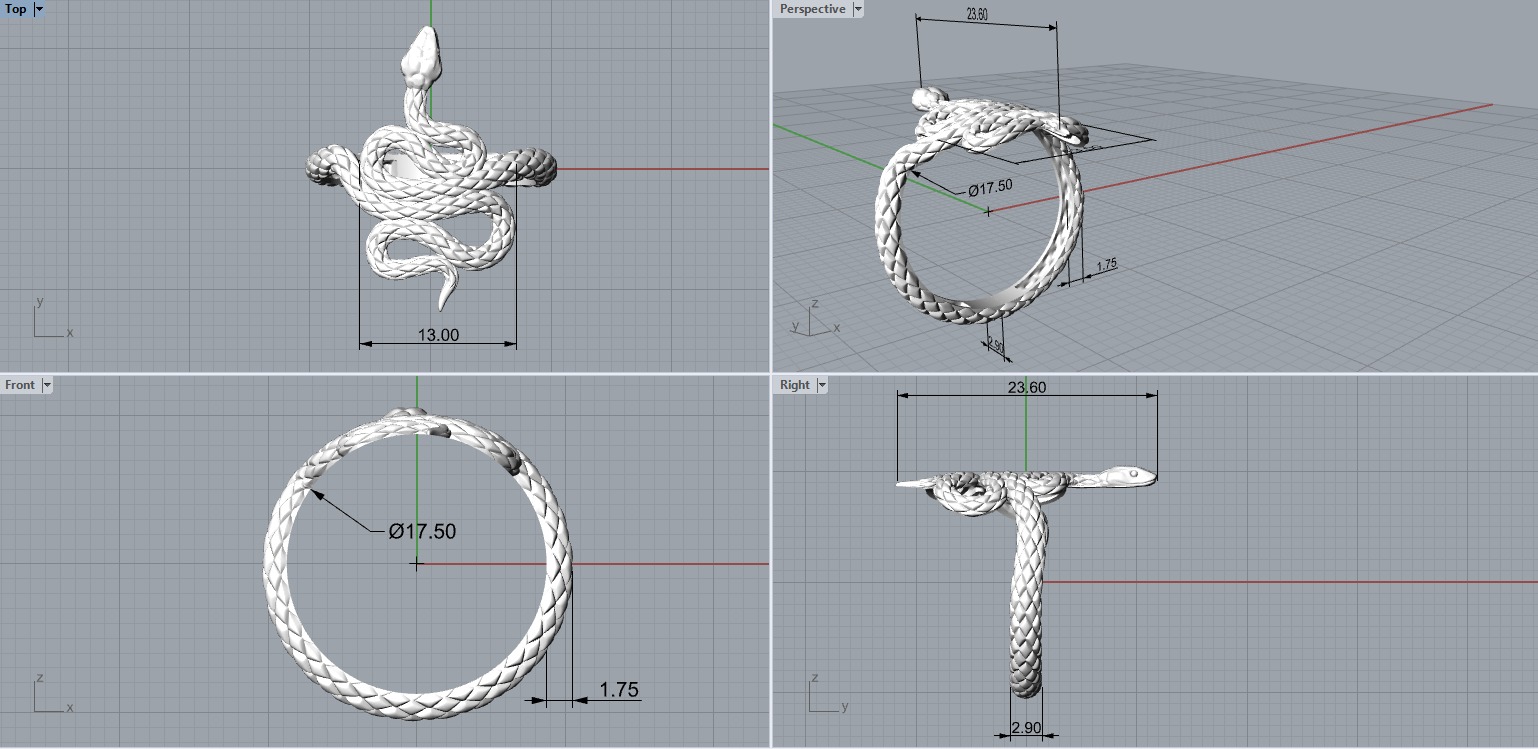Select the 1.75 dimension in Perspective view
Image resolution: width=1538 pixels, height=749 pixels.
coord(1106,265)
